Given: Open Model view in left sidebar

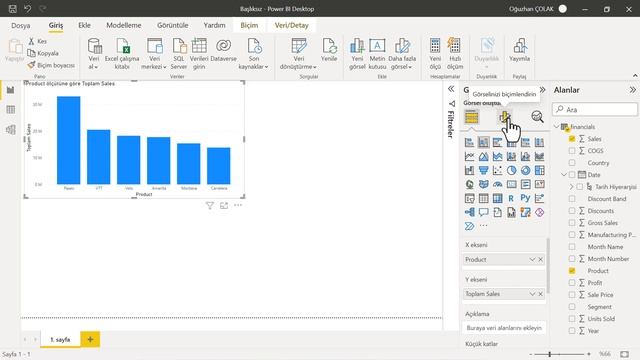Looking at the screenshot, I should click(11, 129).
